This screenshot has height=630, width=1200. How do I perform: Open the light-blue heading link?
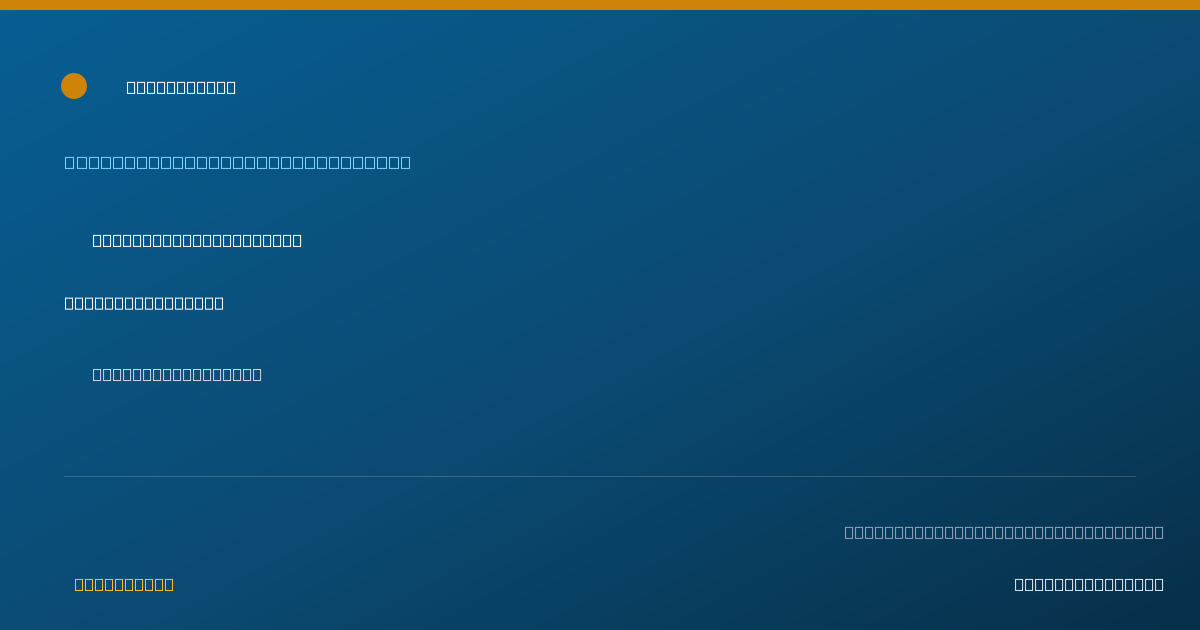point(238,162)
